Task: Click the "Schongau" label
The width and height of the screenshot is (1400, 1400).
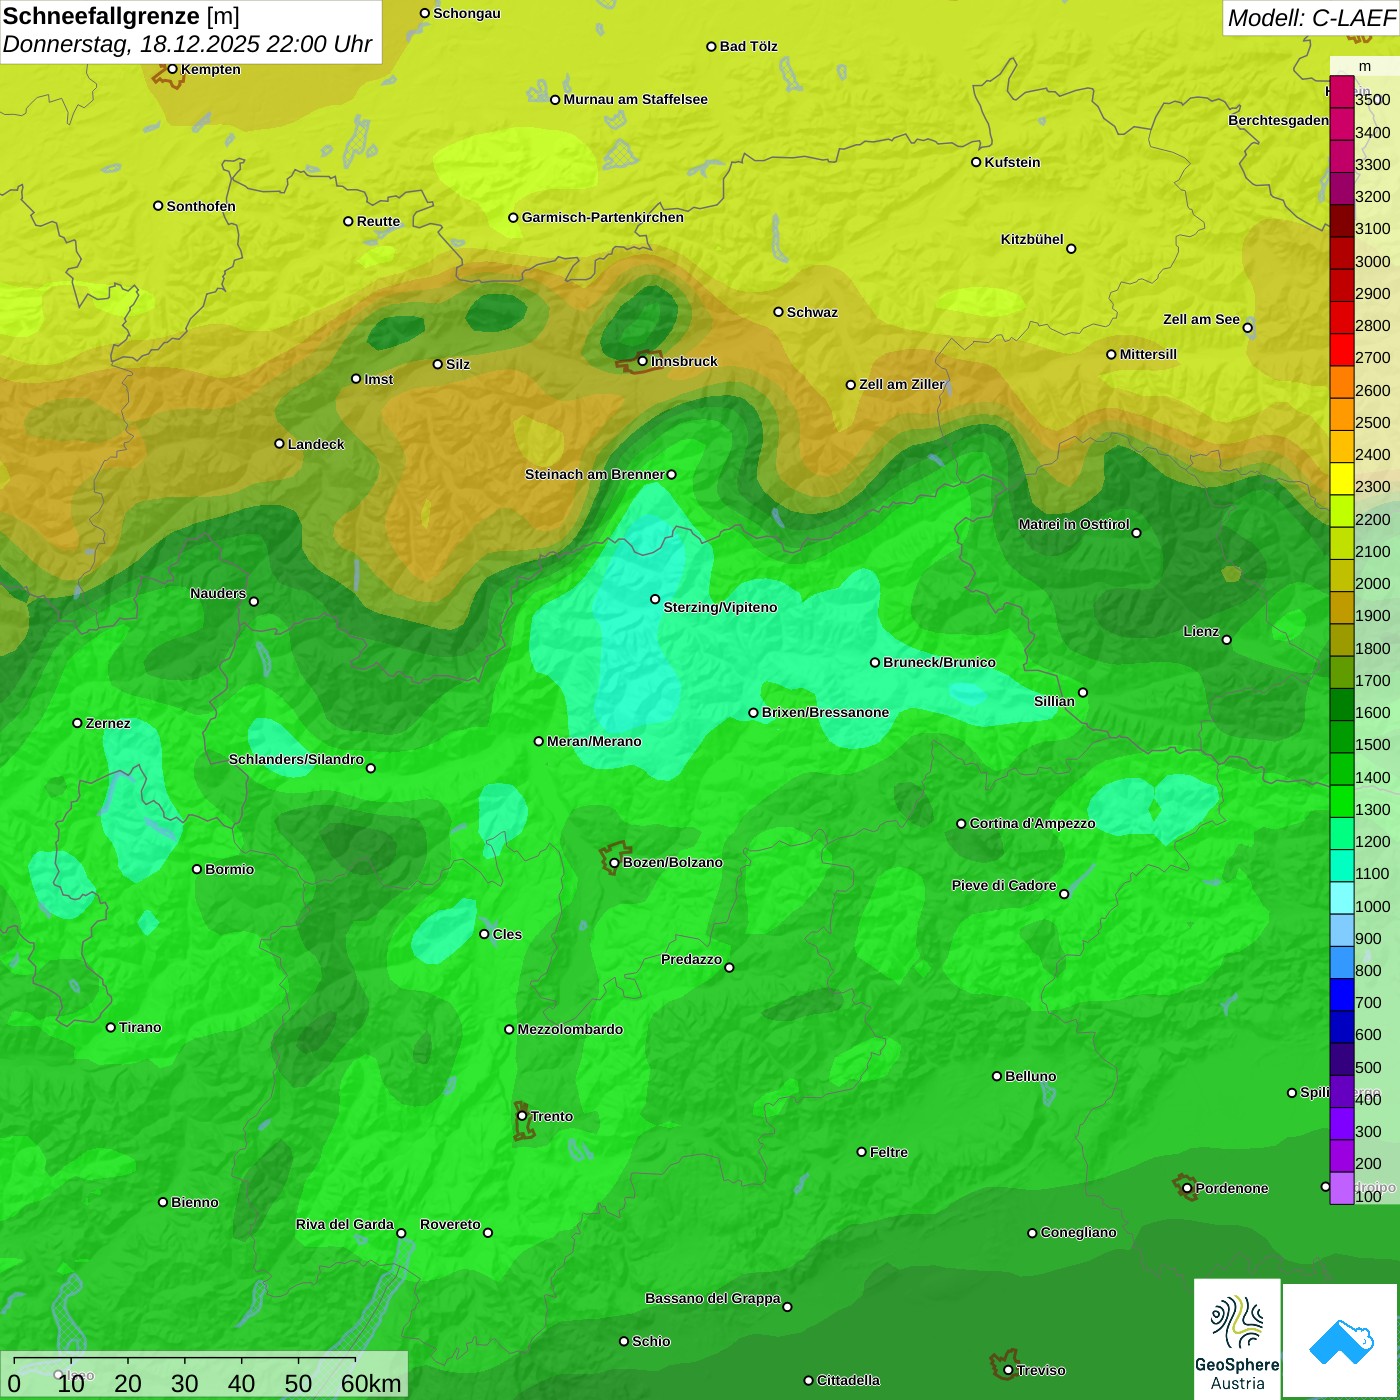Action: click(466, 13)
